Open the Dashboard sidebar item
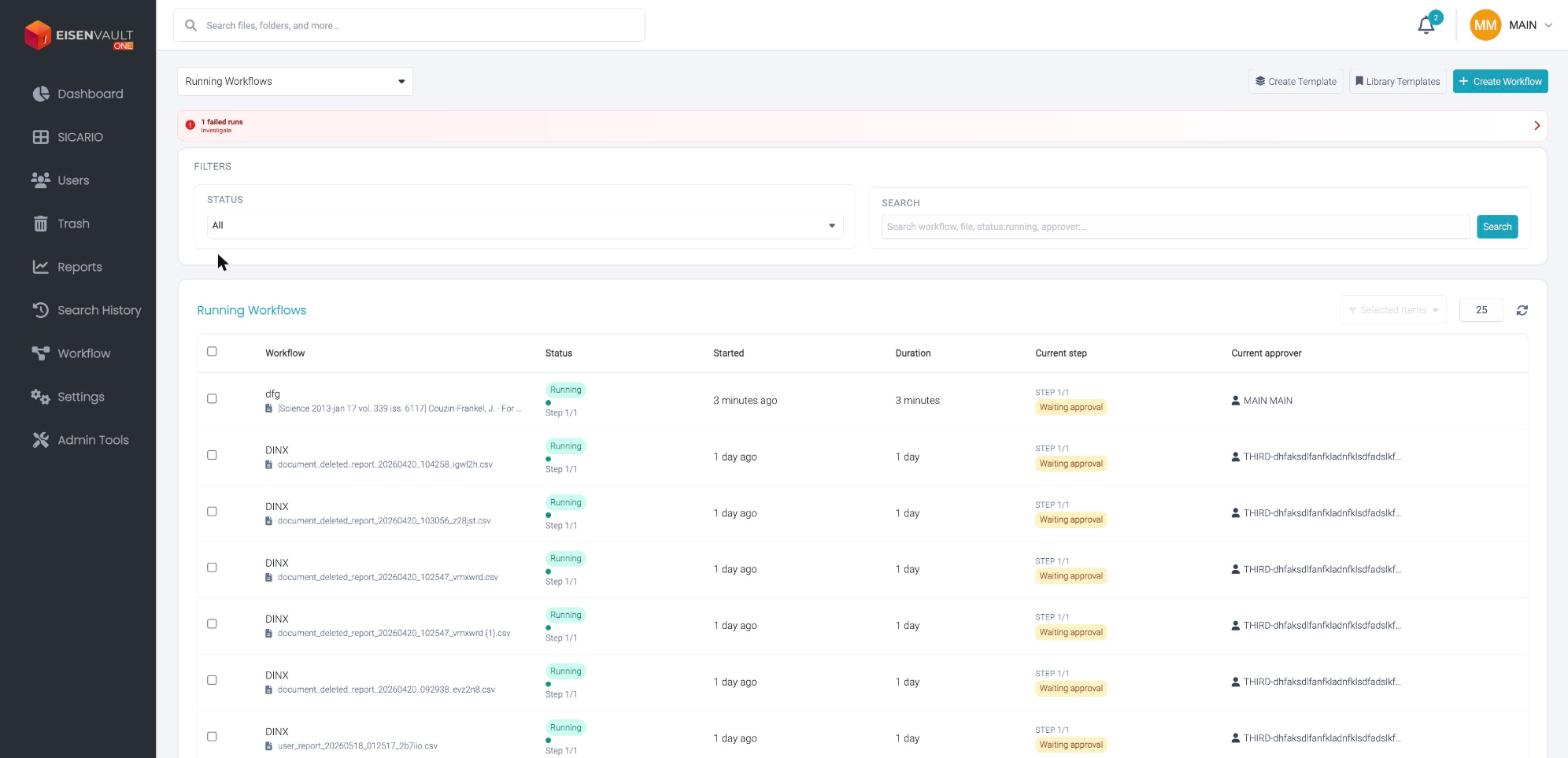Screen dimensions: 1568x758 [78, 94]
